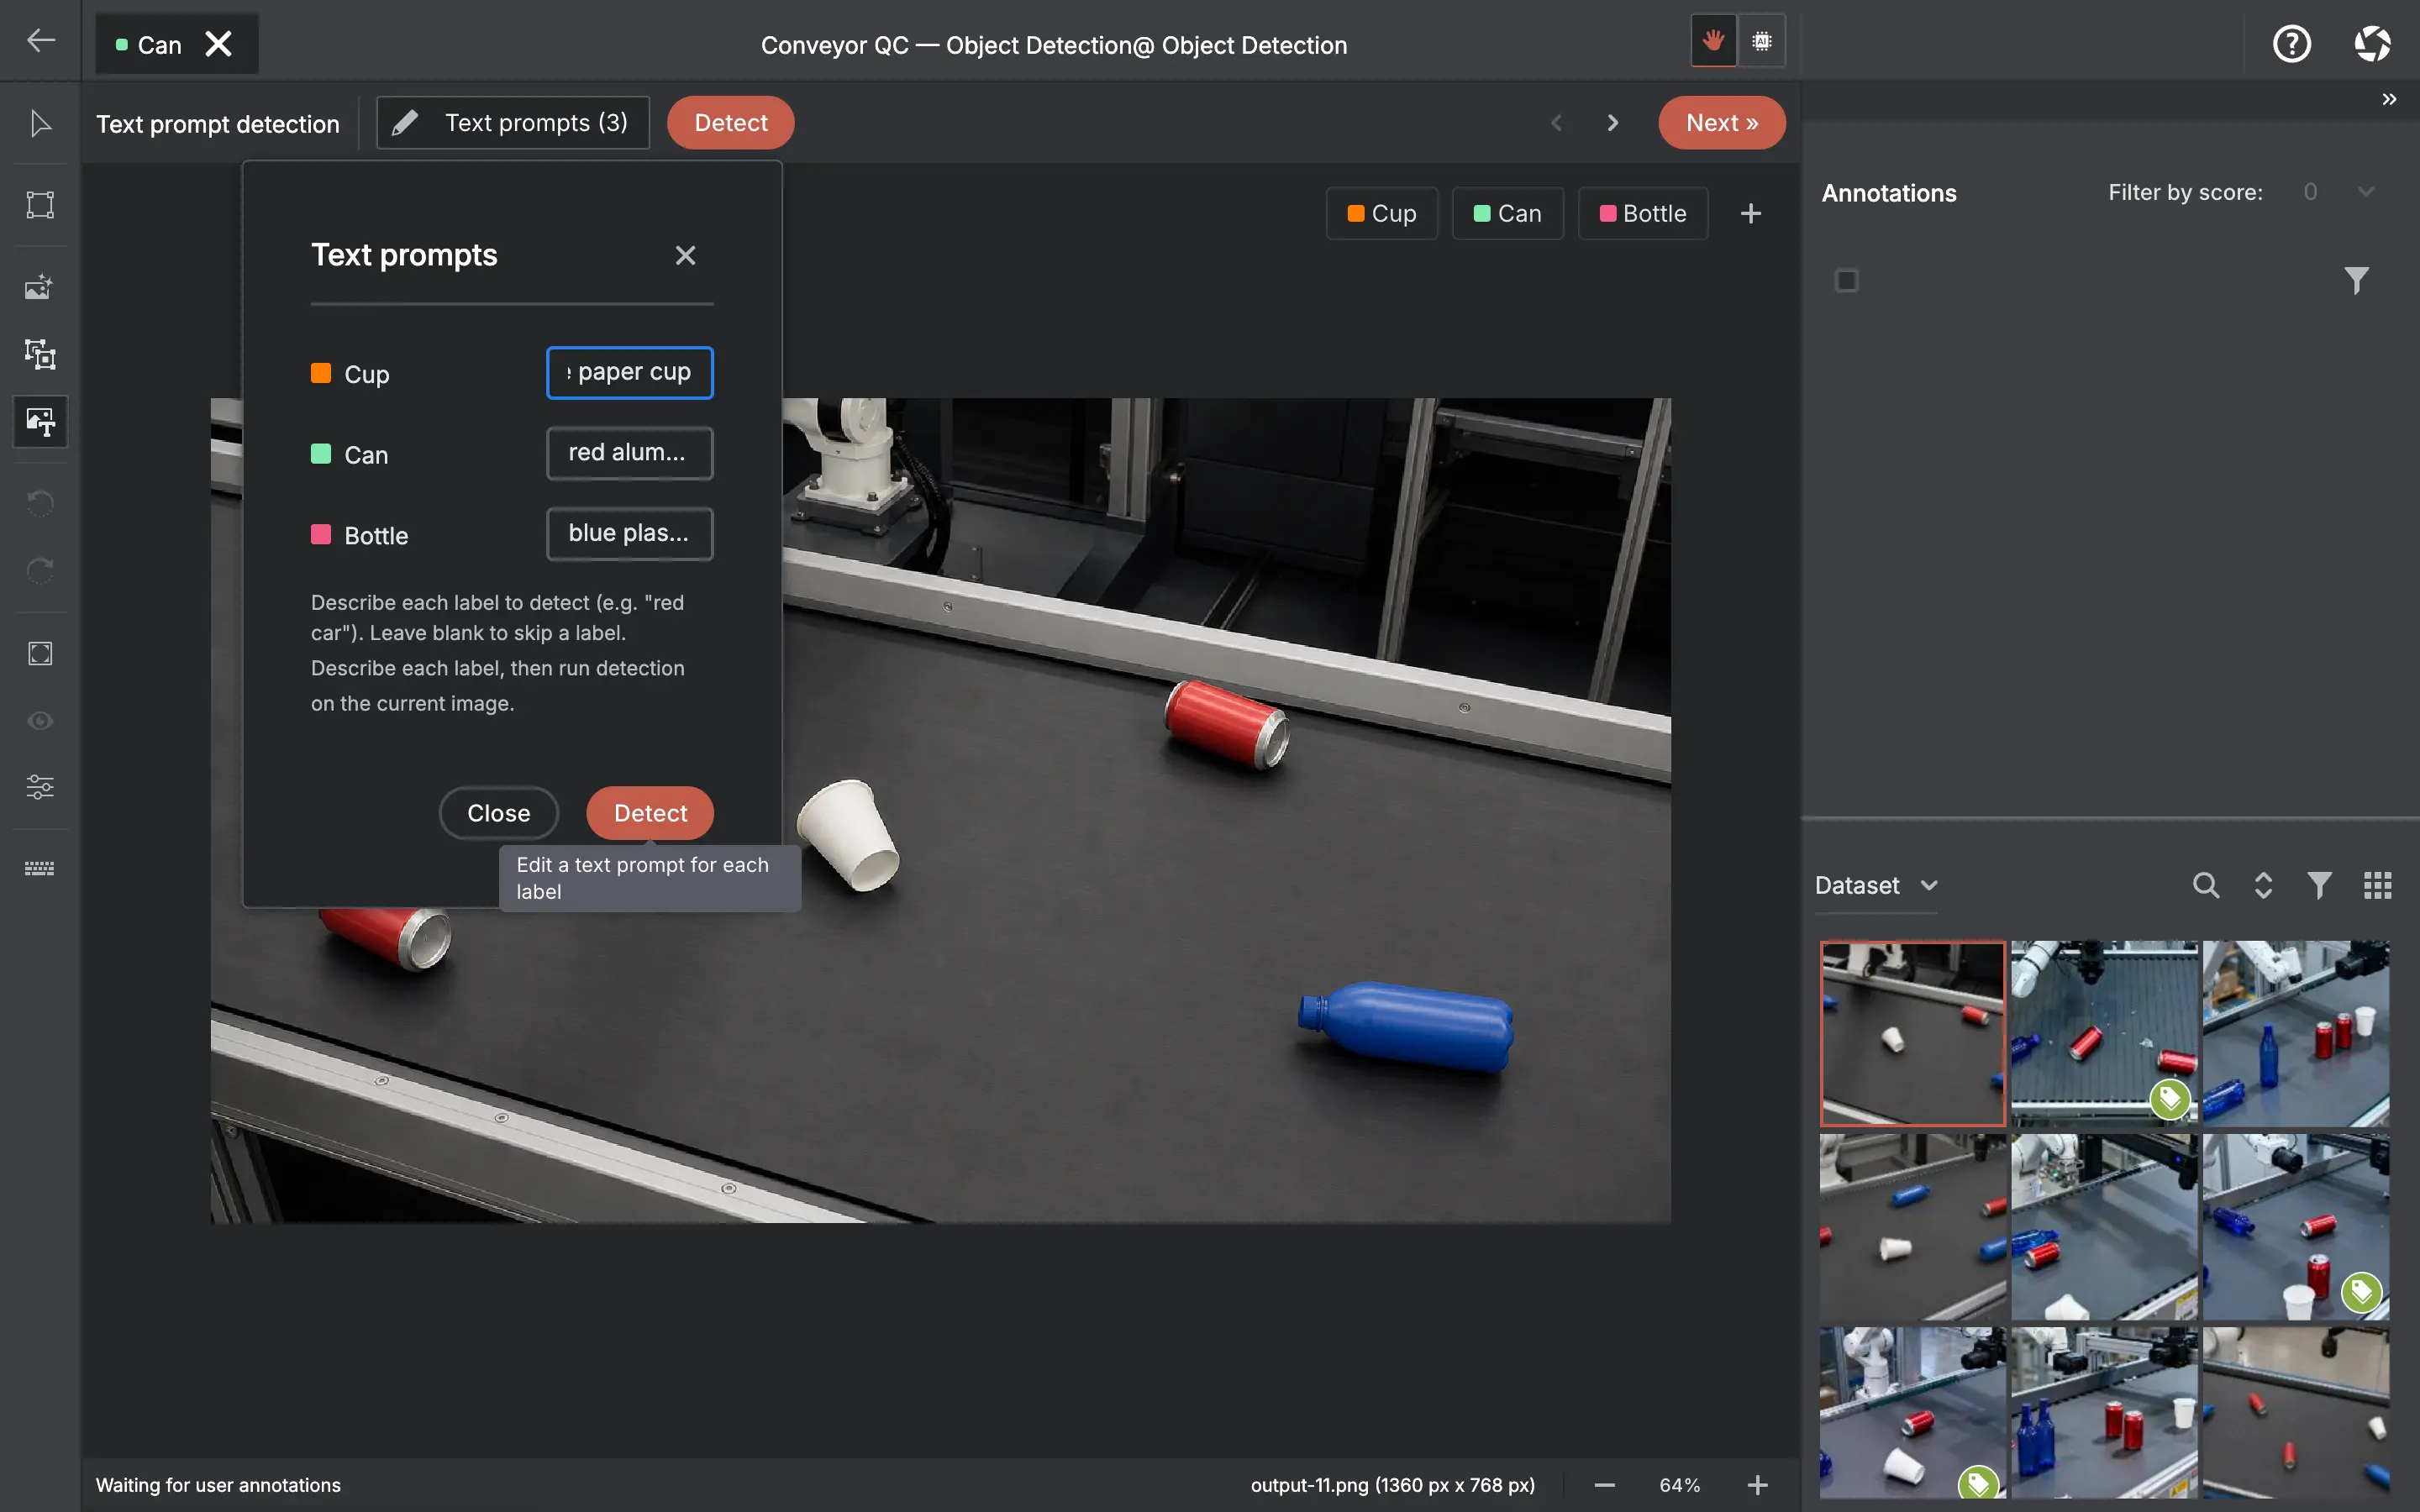Screen dimensions: 2420x1512
Task: Go to the Next image
Action: (x=1721, y=123)
